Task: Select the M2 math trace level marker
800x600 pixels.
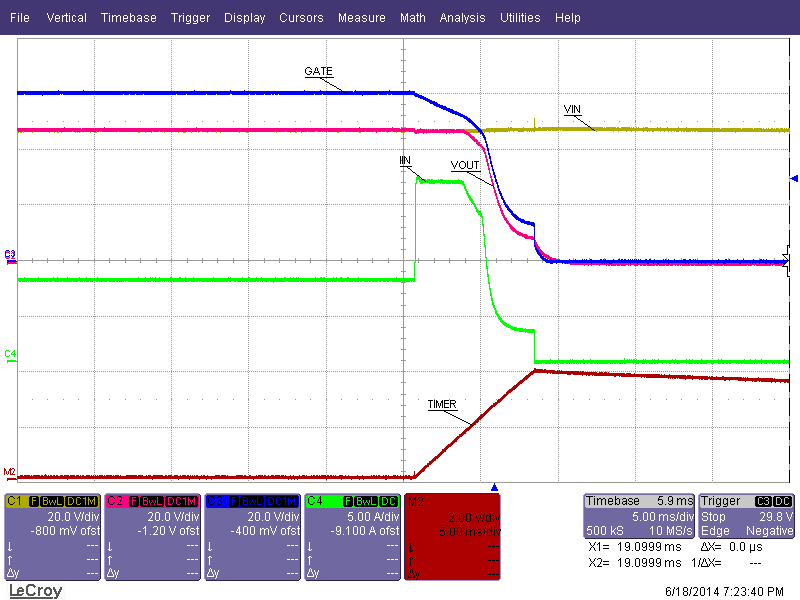Action: point(9,472)
